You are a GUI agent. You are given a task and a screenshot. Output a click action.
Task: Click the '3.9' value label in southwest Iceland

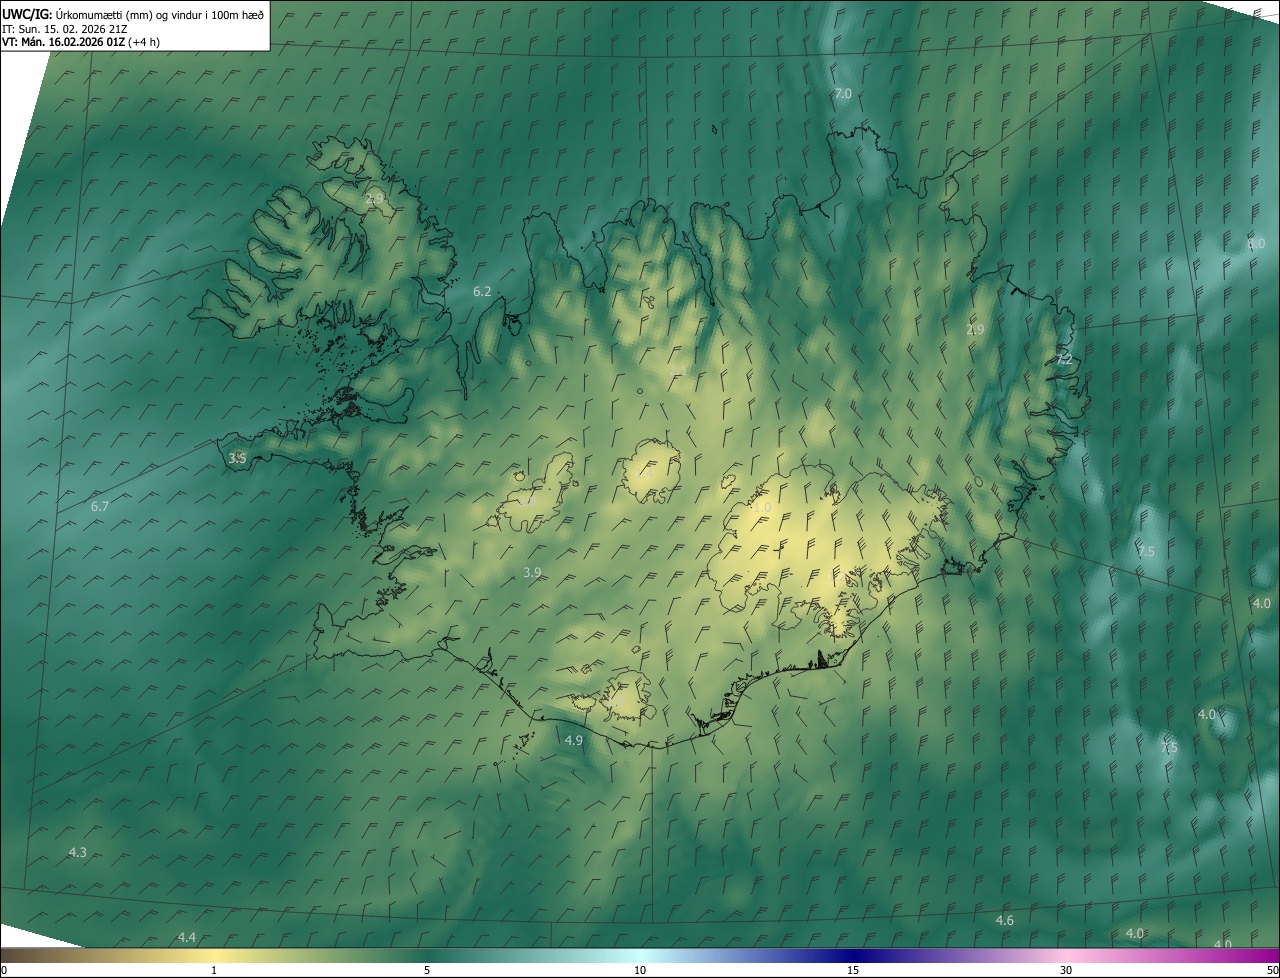click(x=532, y=573)
